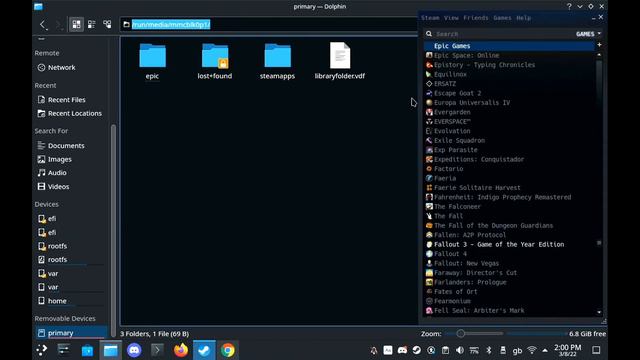This screenshot has width=640, height=360.
Task: Select Fallout: New Vegas
Action: [466, 263]
